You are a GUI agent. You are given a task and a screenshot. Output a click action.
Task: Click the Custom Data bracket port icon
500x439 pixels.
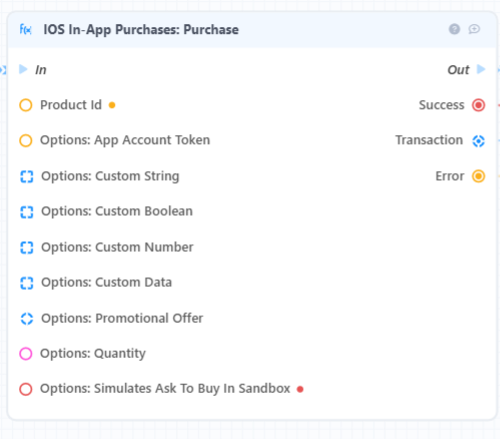[x=27, y=283]
